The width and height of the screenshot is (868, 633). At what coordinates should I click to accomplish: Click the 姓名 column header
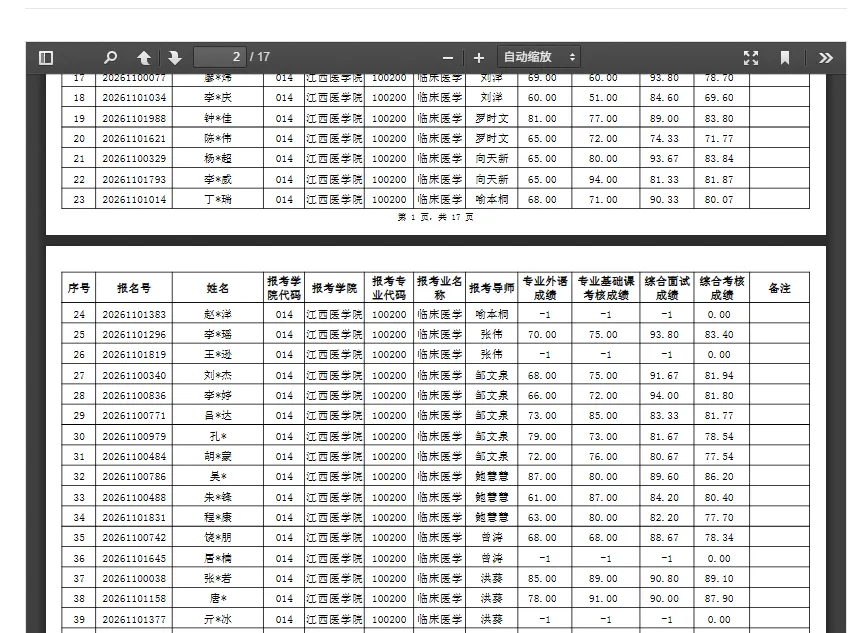[x=218, y=288]
